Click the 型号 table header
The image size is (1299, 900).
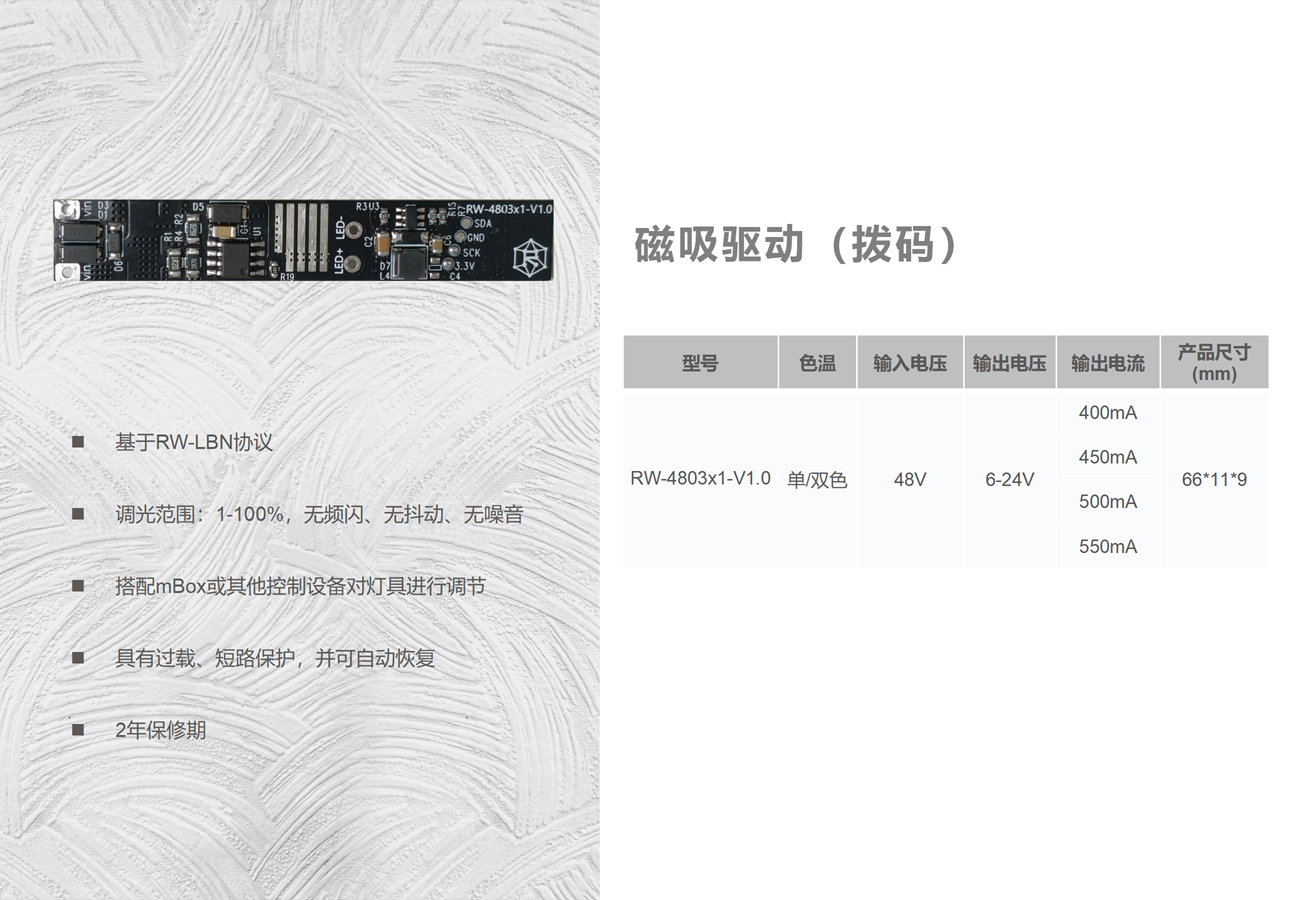pyautogui.click(x=700, y=362)
